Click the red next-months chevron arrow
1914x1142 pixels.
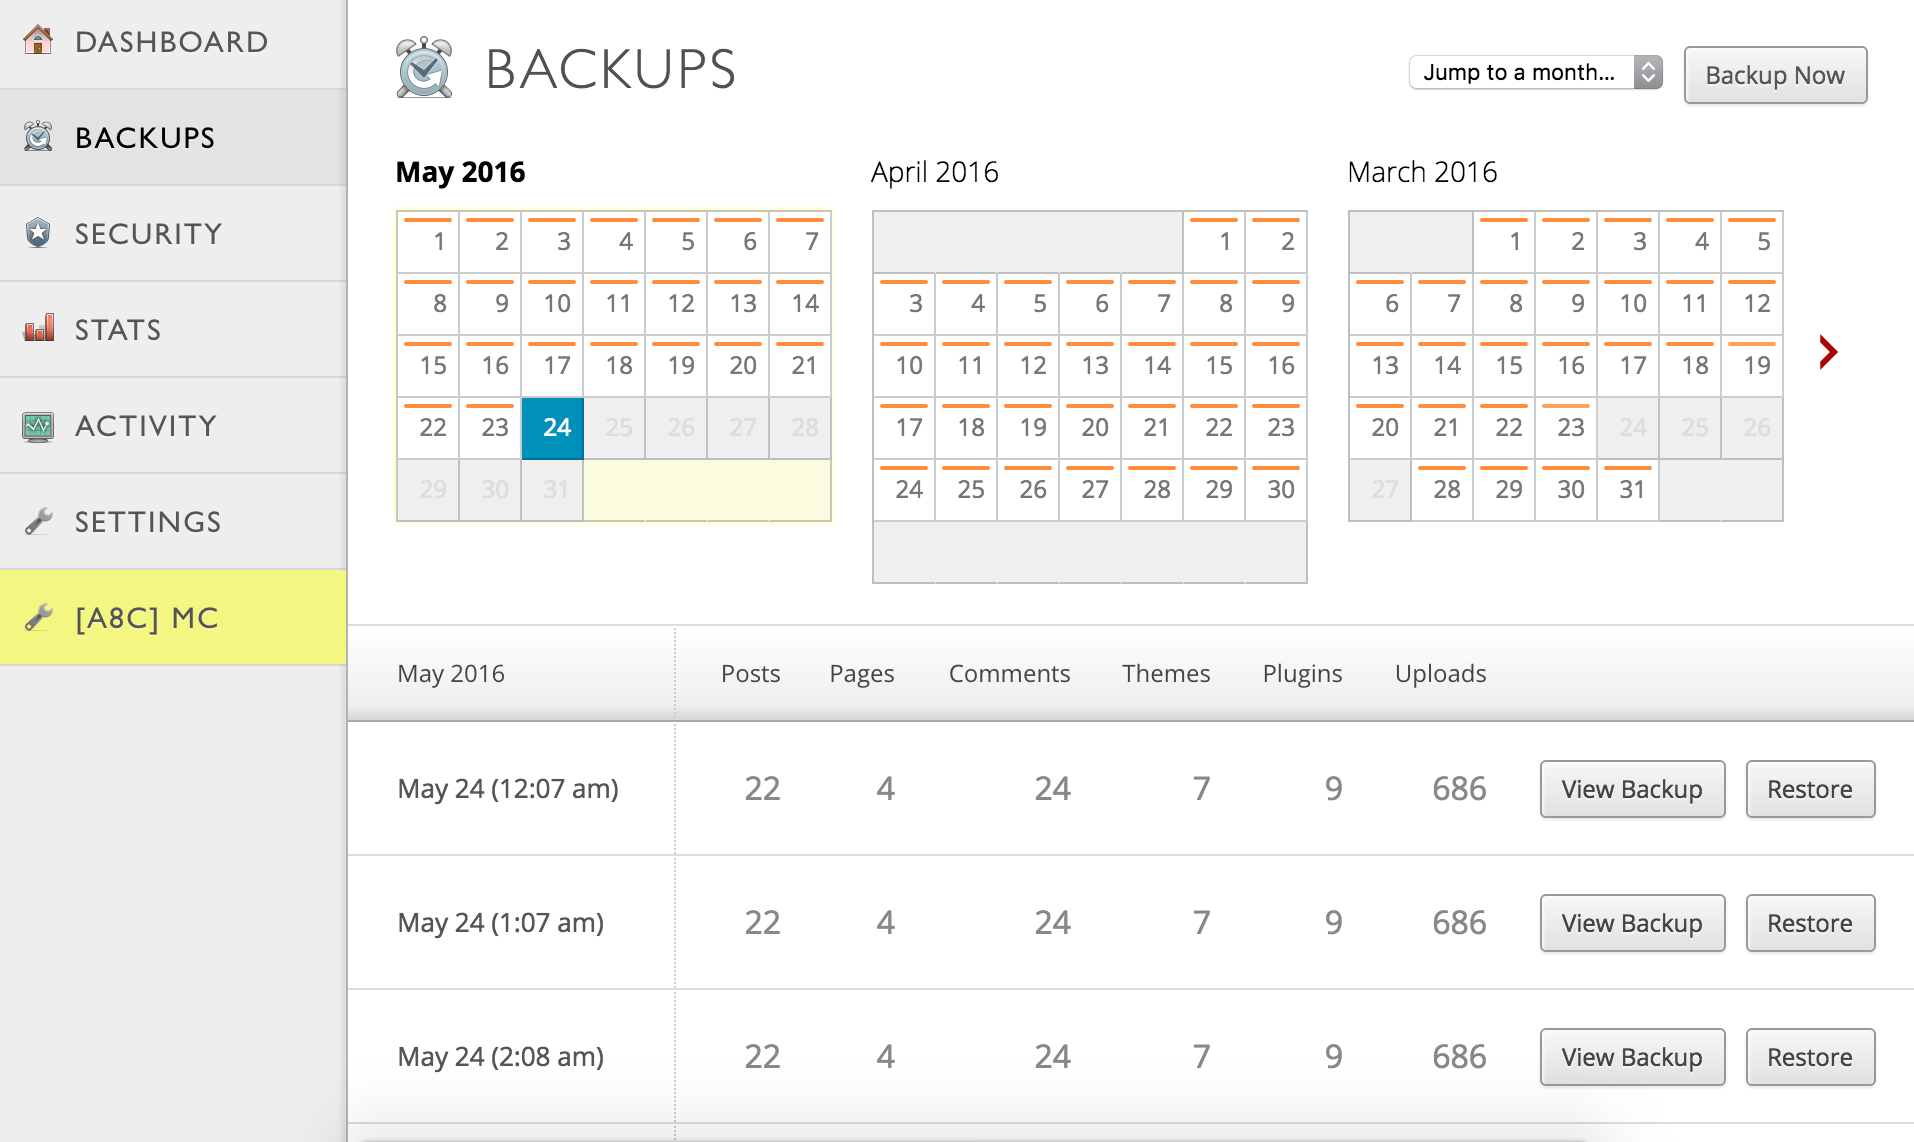1828,352
